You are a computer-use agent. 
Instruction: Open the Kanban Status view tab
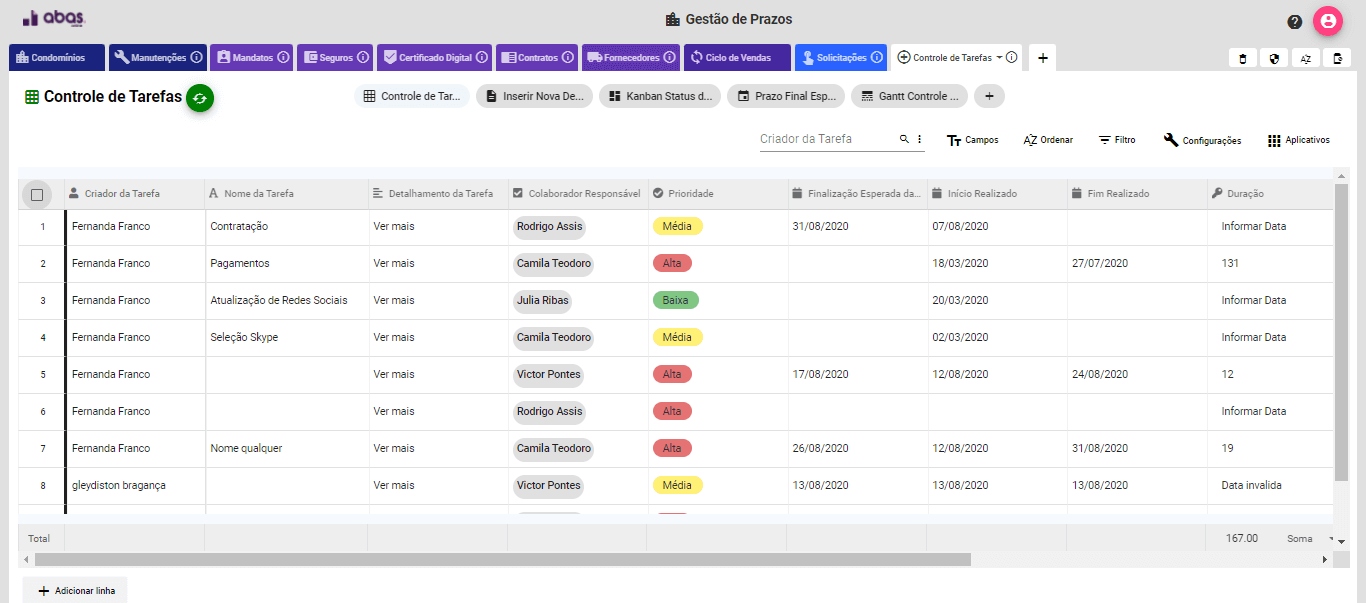[x=659, y=96]
